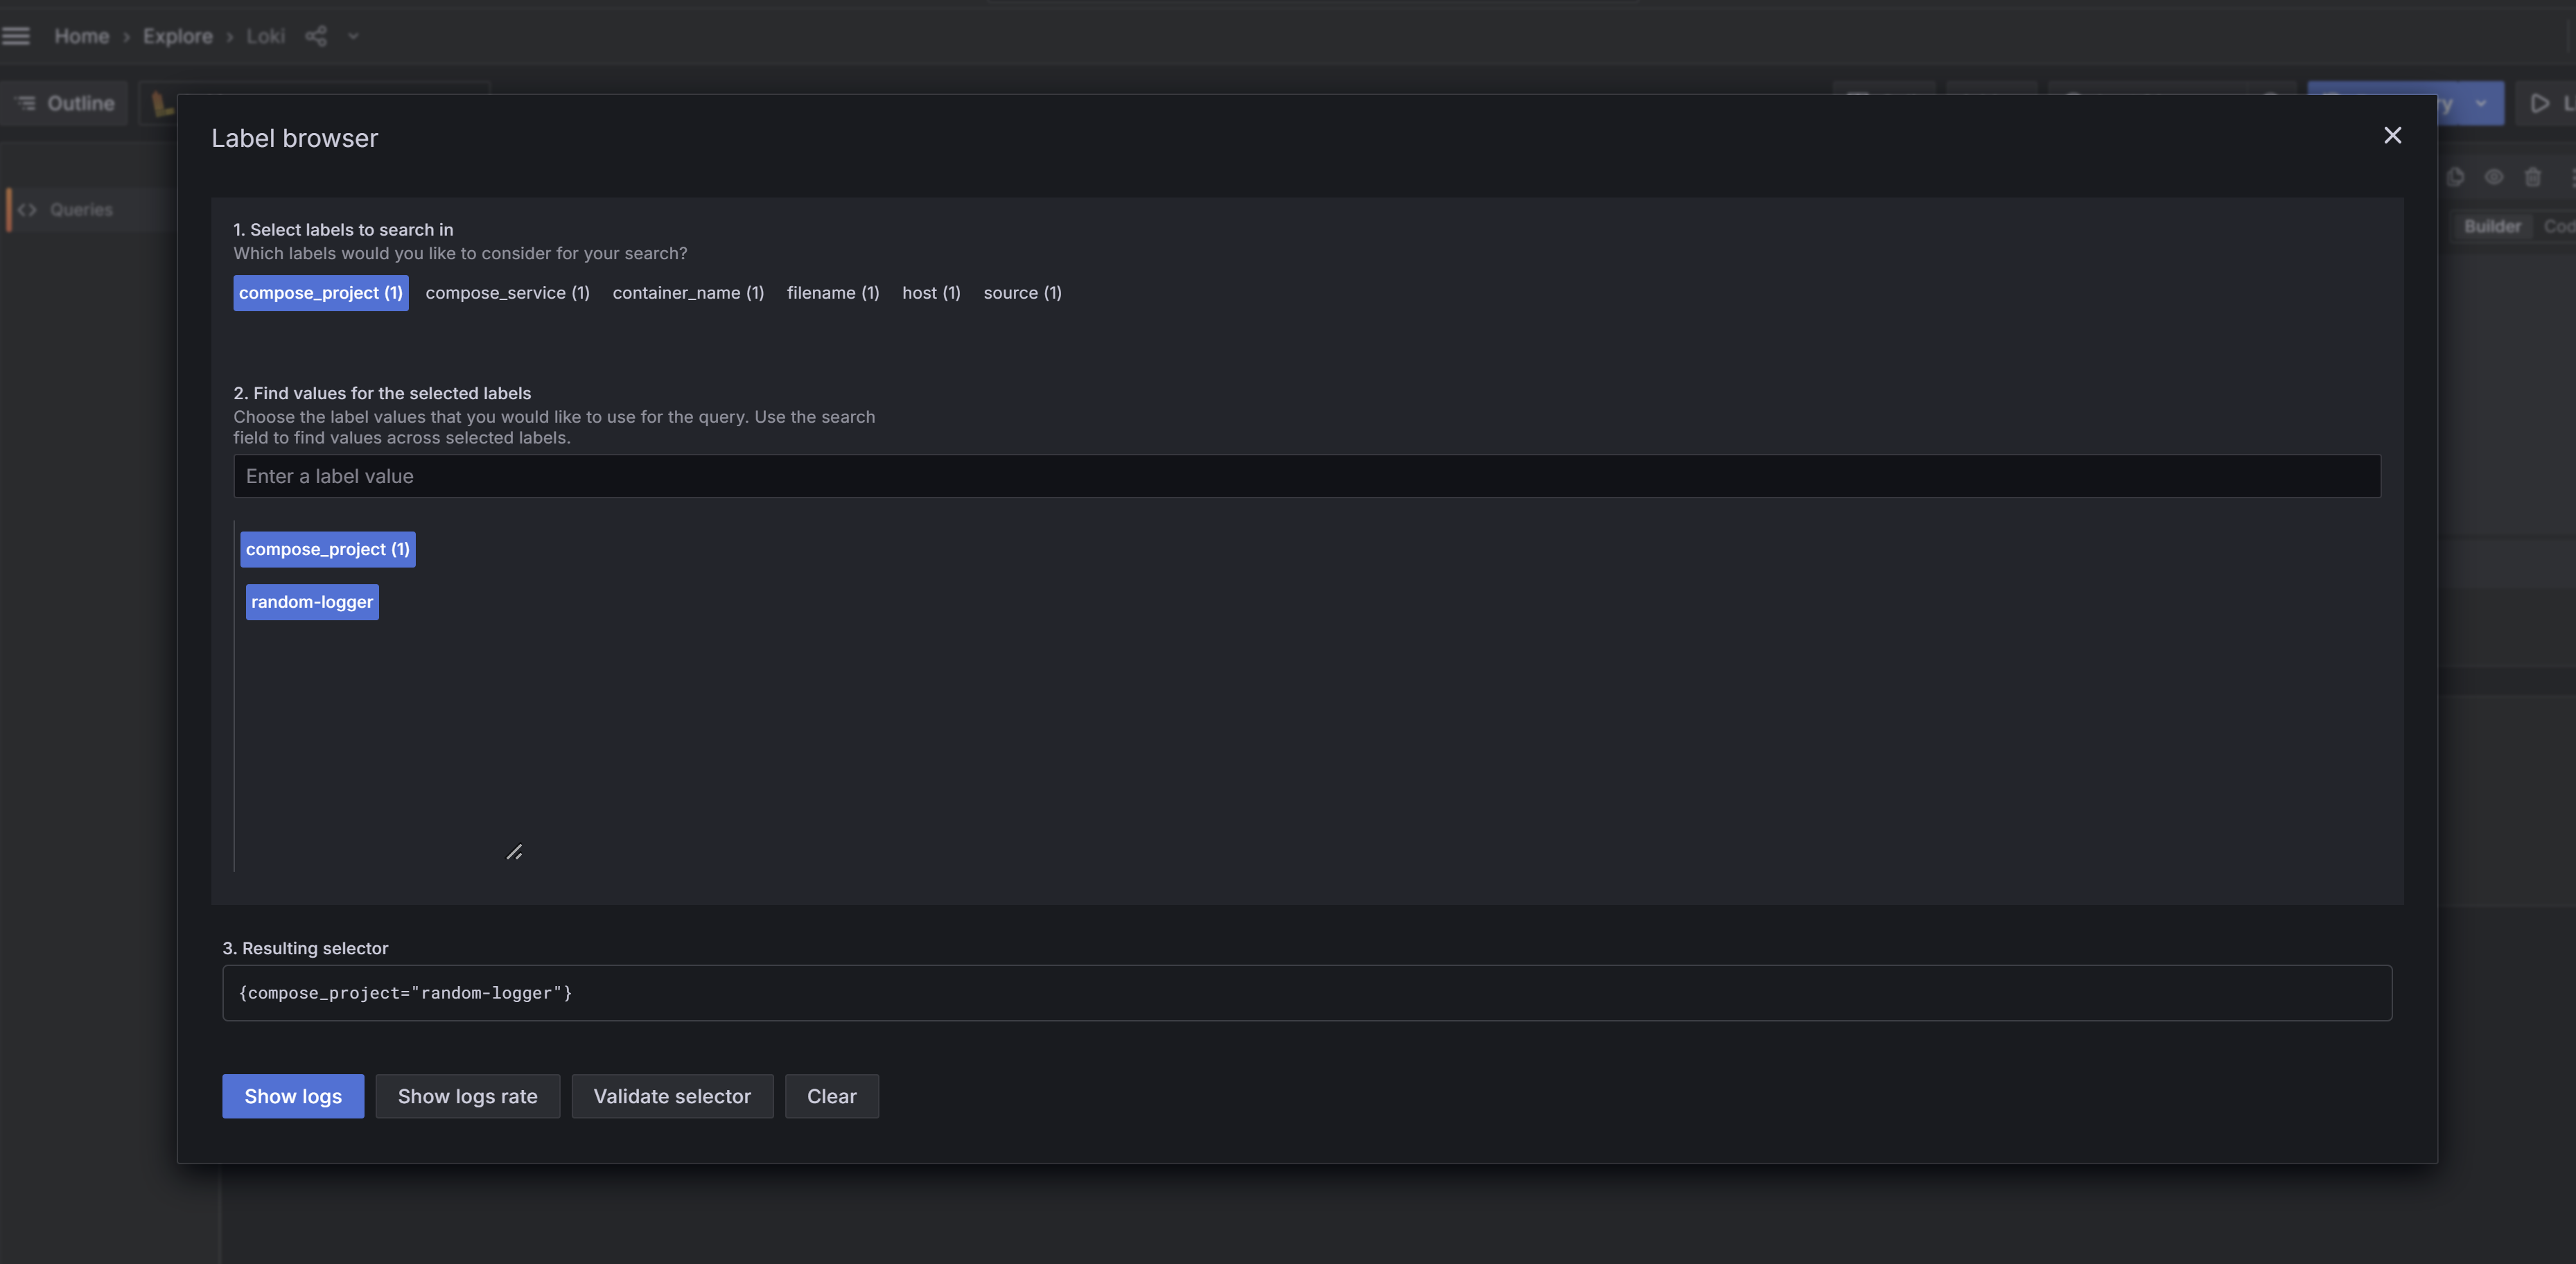This screenshot has height=1264, width=2576.
Task: Toggle the Outline panel button
Action: tap(65, 103)
